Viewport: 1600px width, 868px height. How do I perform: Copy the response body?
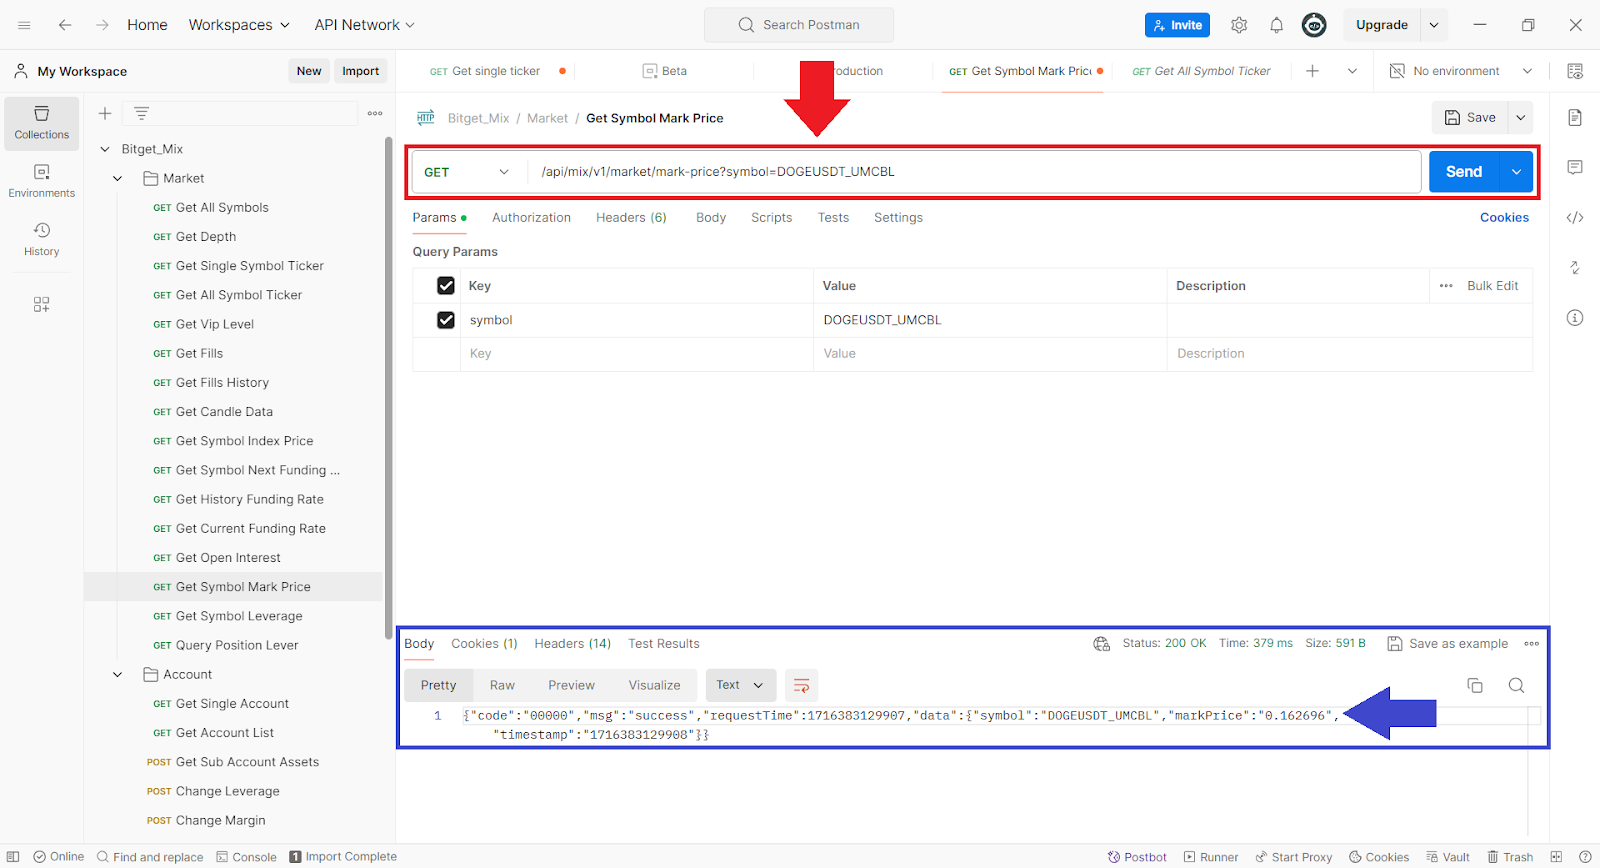coord(1475,685)
